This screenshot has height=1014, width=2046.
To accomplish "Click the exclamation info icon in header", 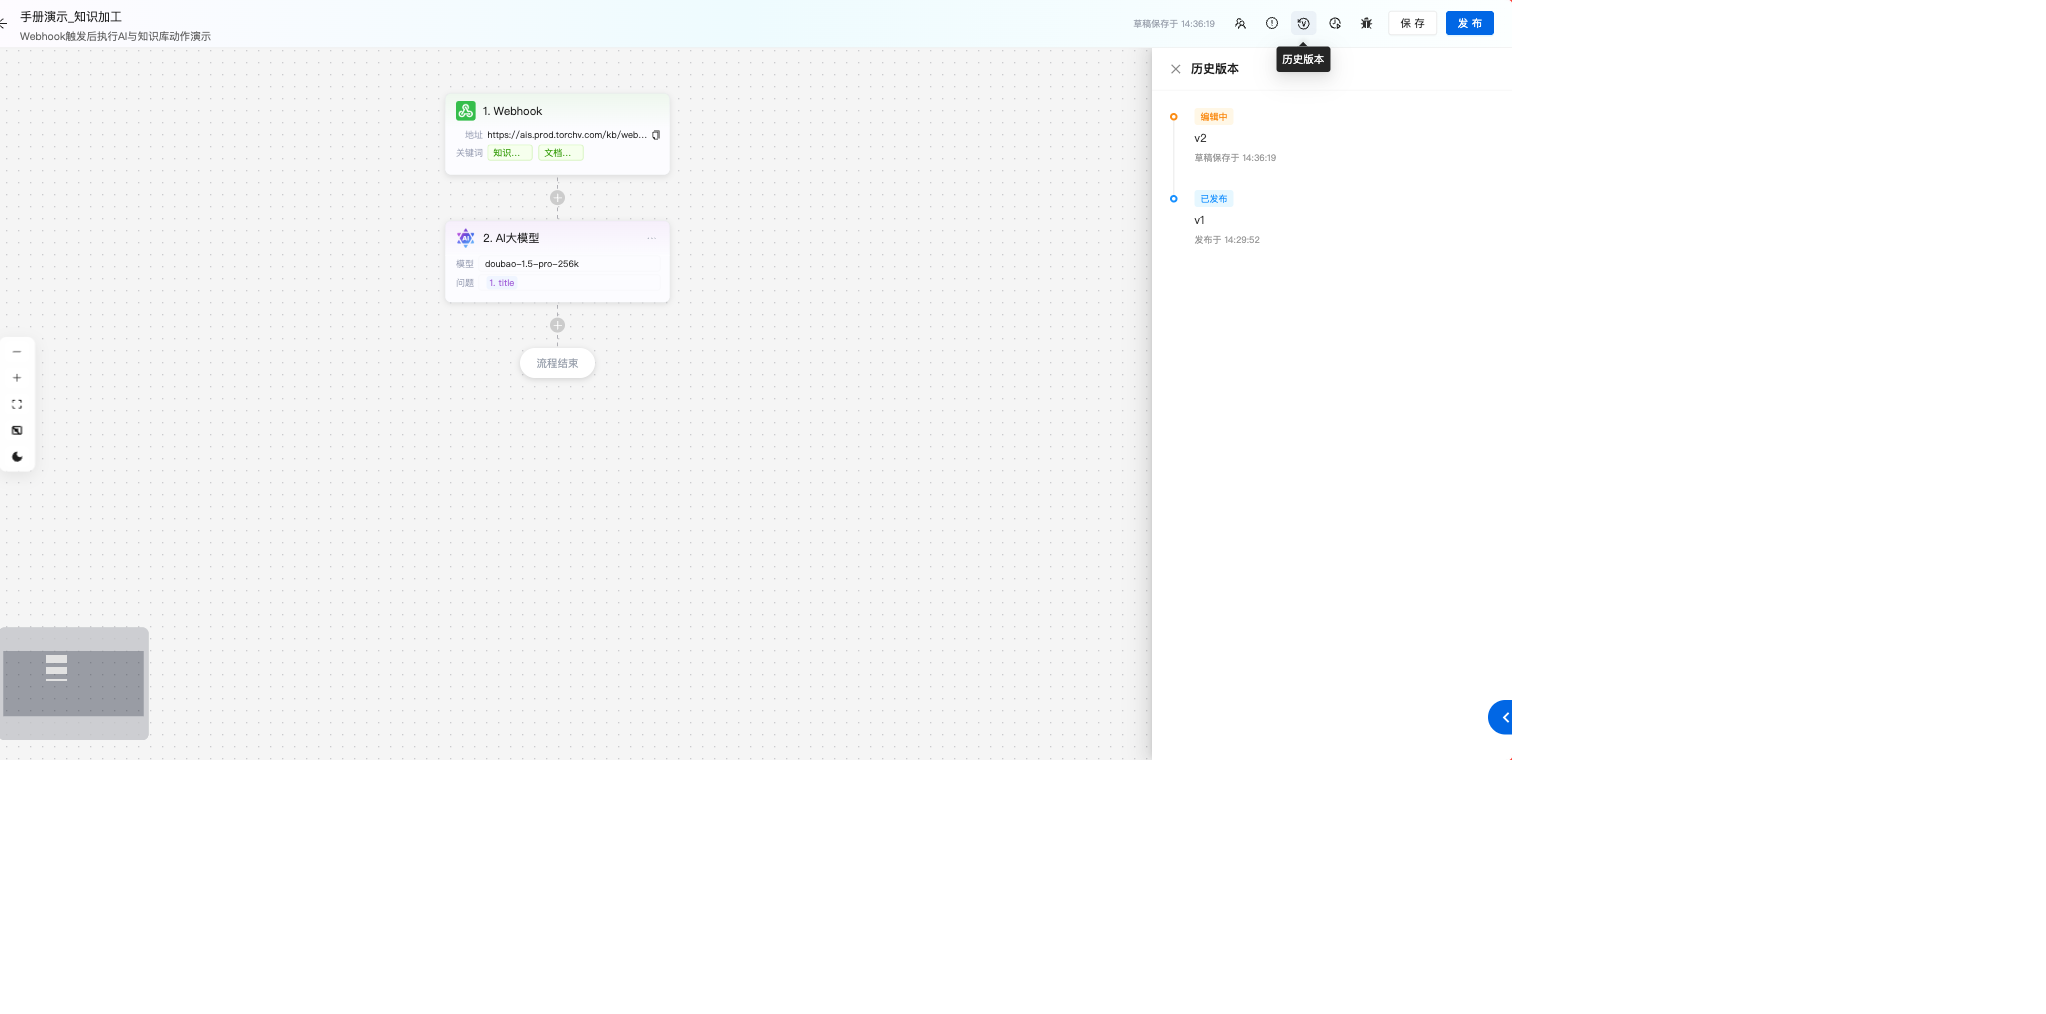I will pos(1272,23).
